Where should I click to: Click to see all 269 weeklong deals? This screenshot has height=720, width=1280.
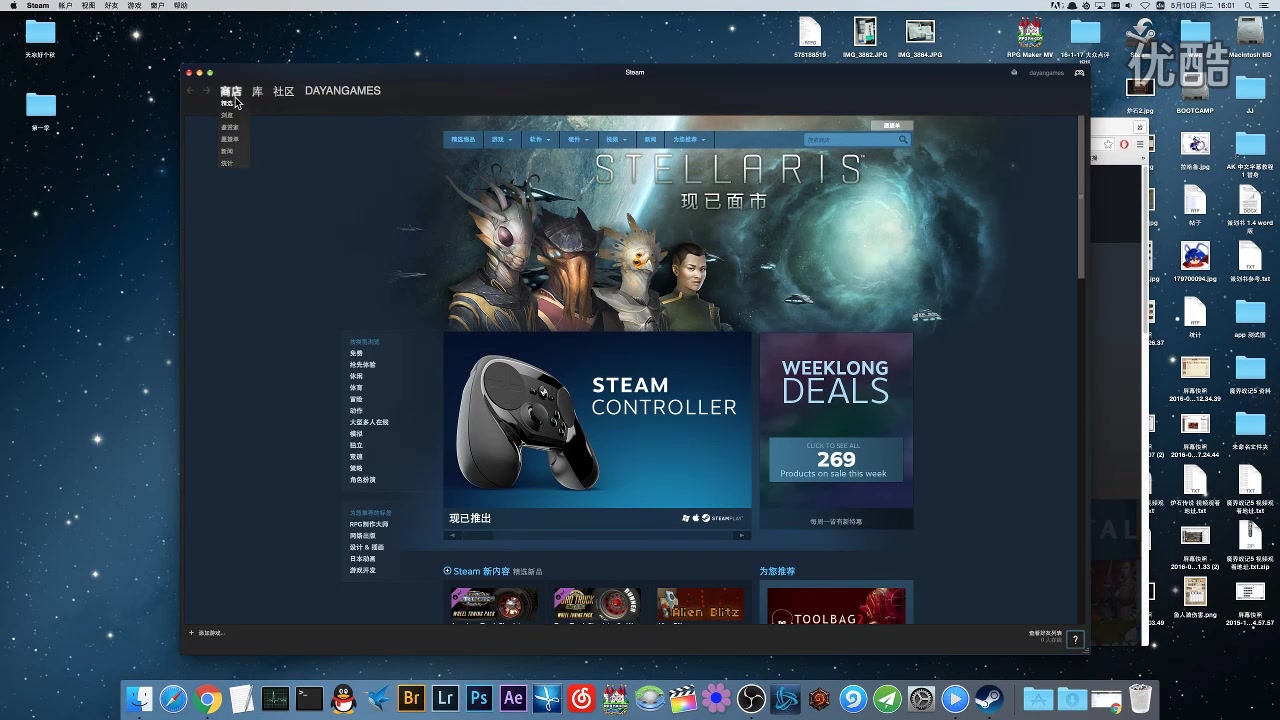pos(836,459)
